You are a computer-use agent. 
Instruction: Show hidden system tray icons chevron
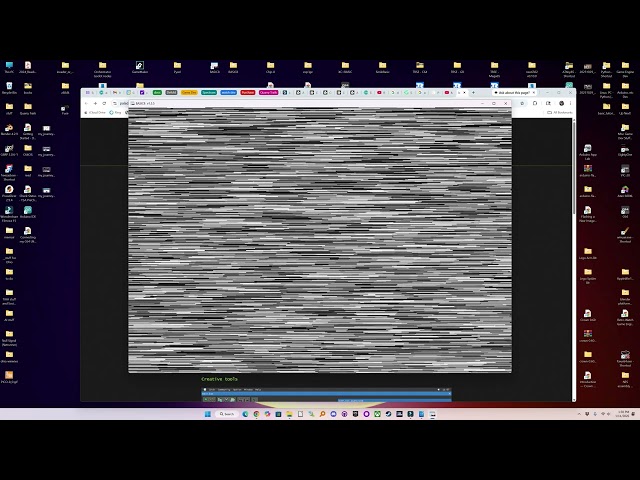[579, 414]
